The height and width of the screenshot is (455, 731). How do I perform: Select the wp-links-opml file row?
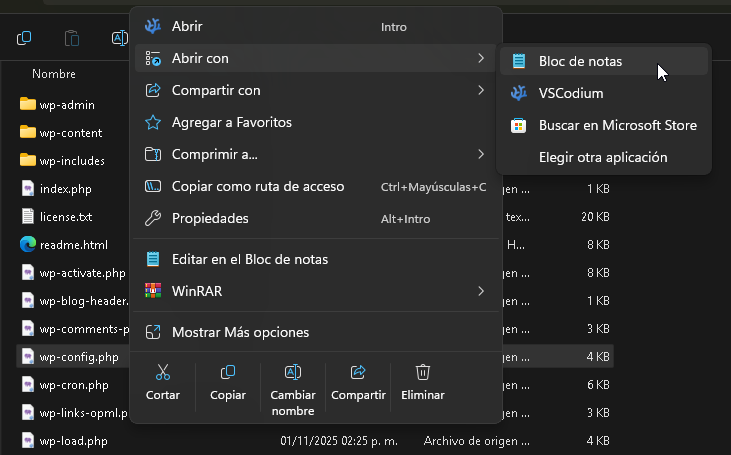pyautogui.click(x=83, y=413)
